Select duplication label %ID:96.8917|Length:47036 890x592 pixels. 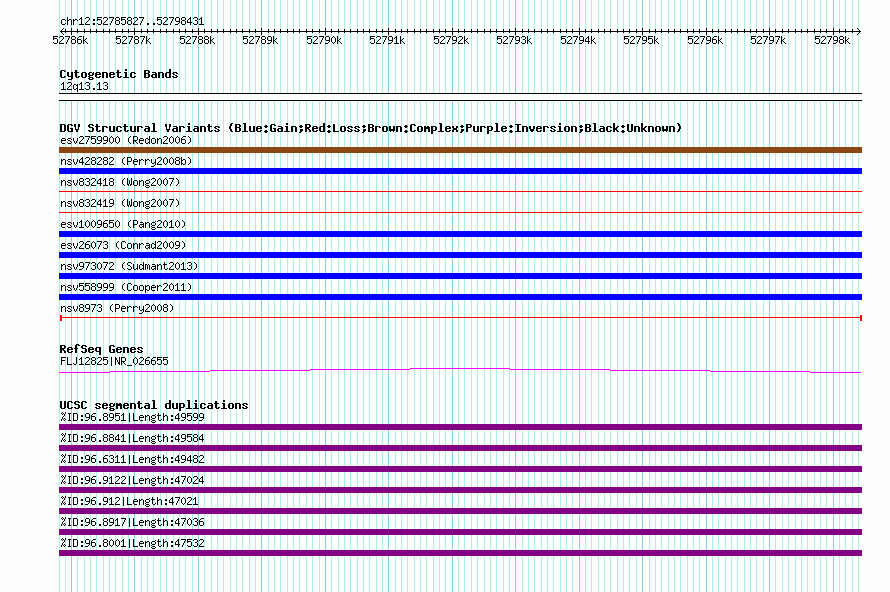point(132,522)
